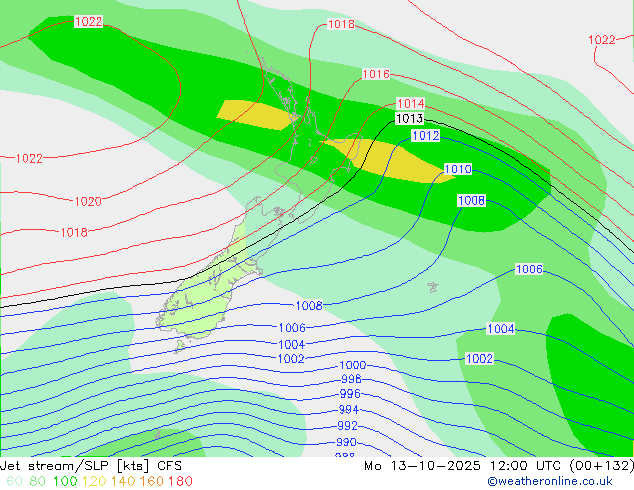This screenshot has height=490, width=634.
Task: Click the 120 kts legend value
Action: click(x=94, y=481)
